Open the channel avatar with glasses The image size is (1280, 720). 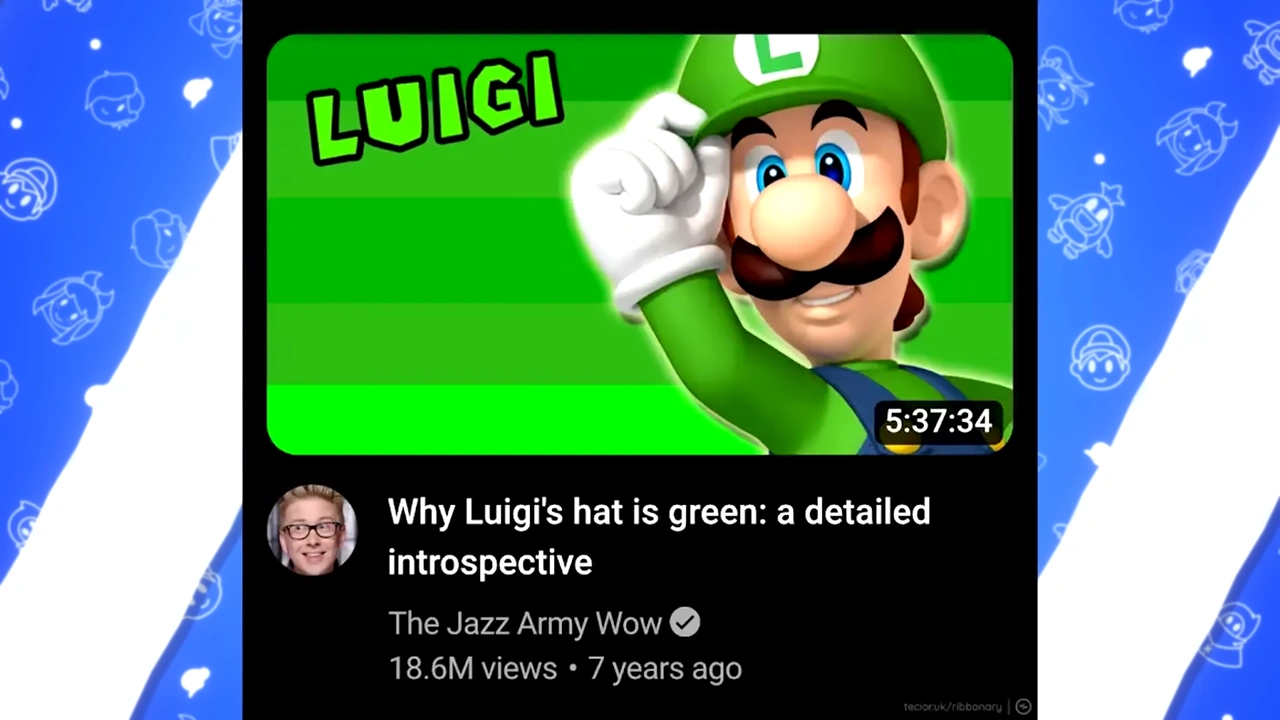pyautogui.click(x=311, y=530)
